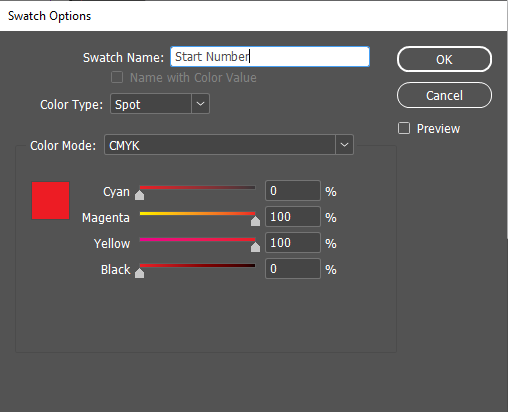Expand the Color Mode dropdown arrow
This screenshot has width=508, height=412.
coord(344,145)
